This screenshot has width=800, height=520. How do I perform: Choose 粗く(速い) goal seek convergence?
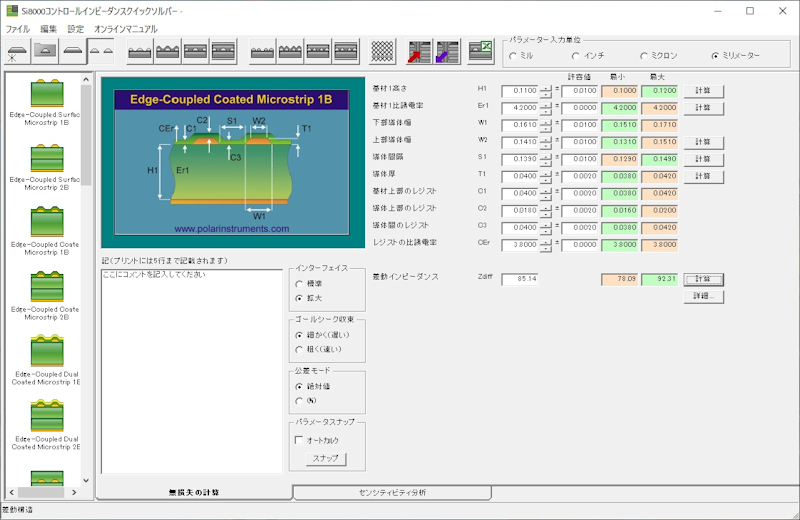[x=298, y=349]
